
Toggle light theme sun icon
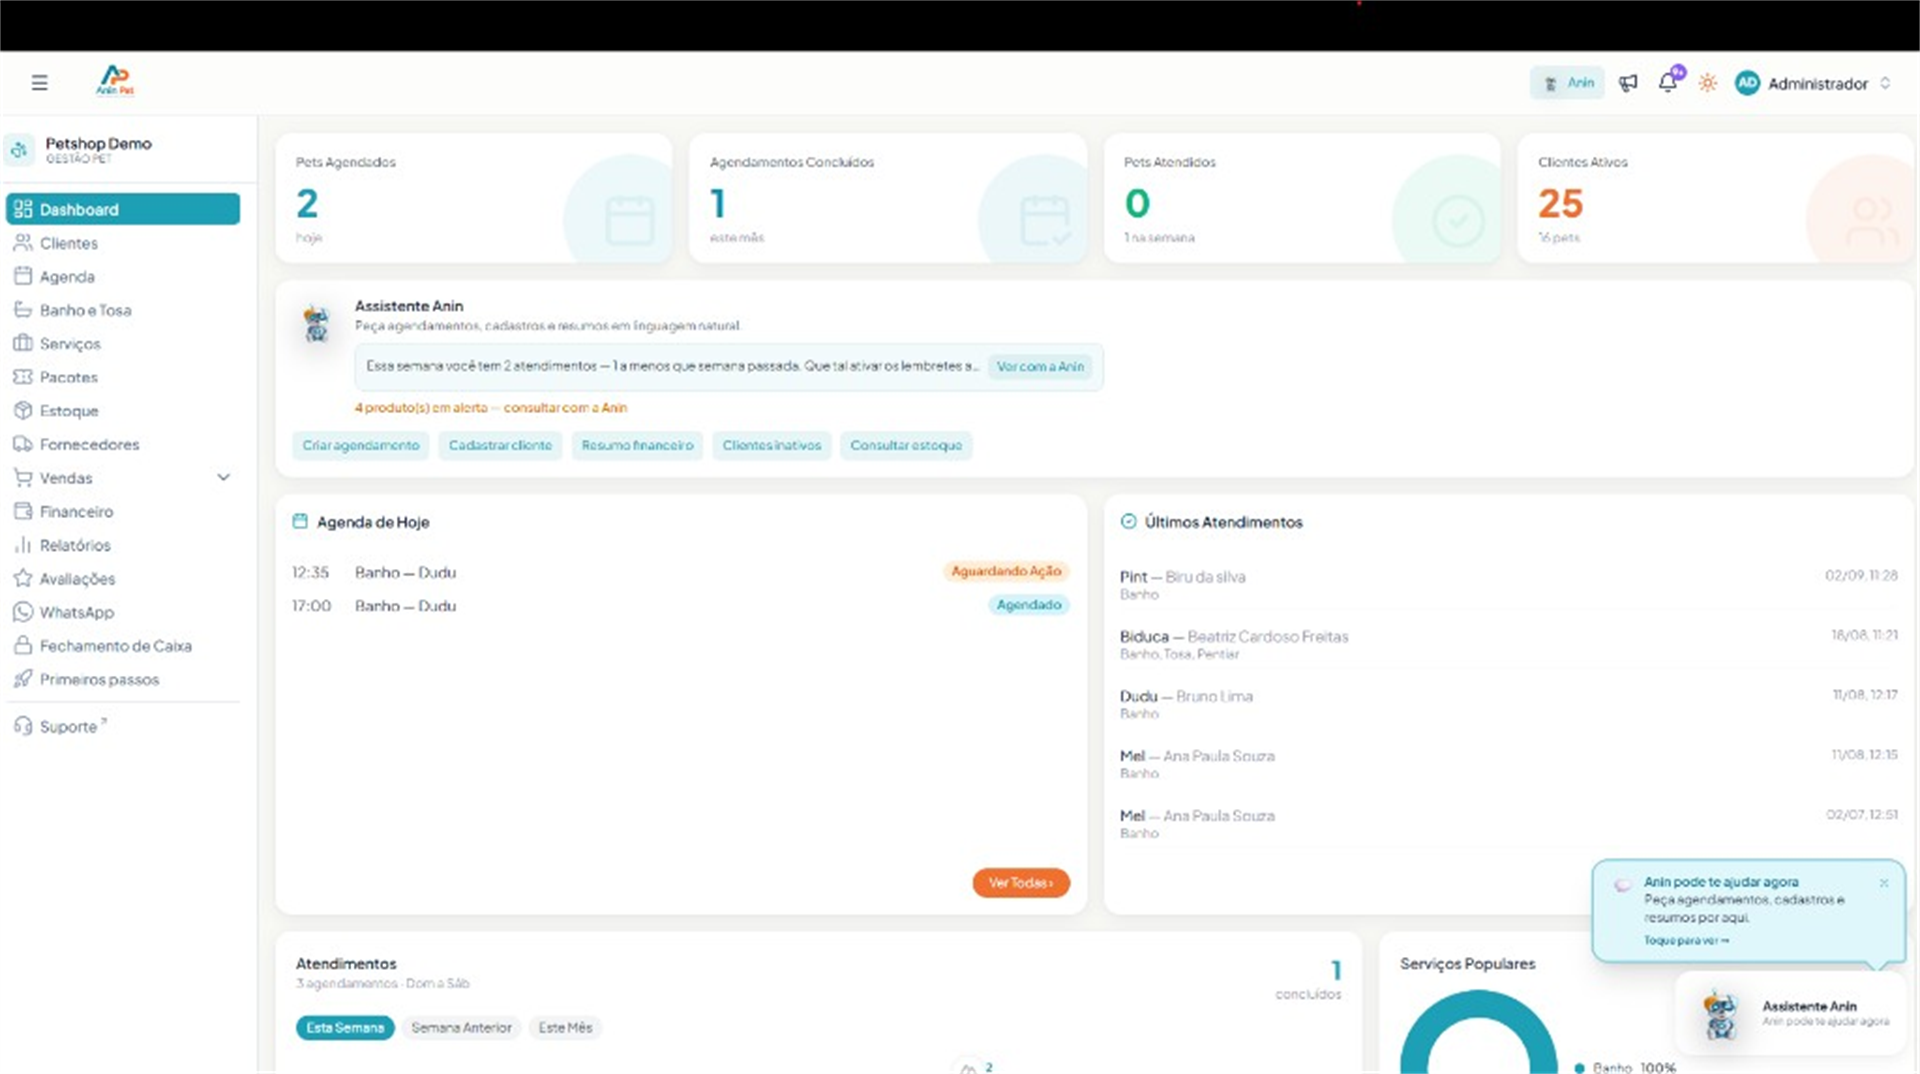point(1708,83)
